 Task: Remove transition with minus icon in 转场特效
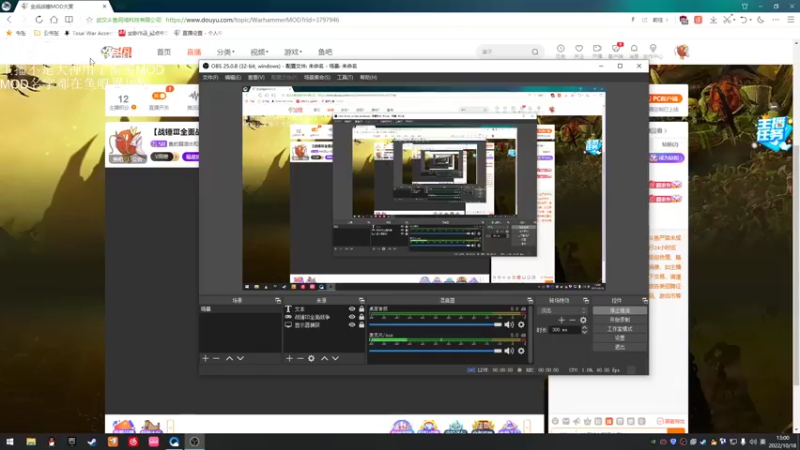[x=572, y=320]
